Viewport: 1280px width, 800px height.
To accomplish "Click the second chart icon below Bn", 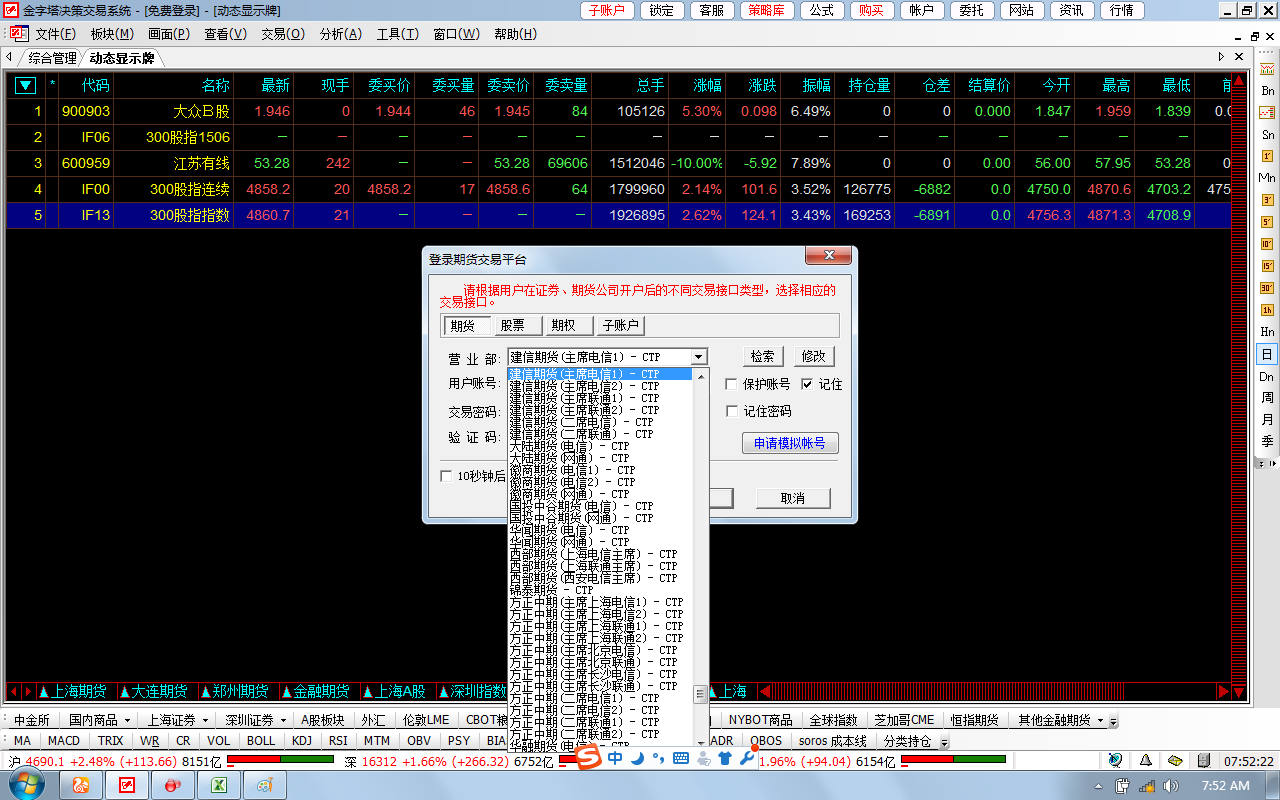I will coord(1267,112).
